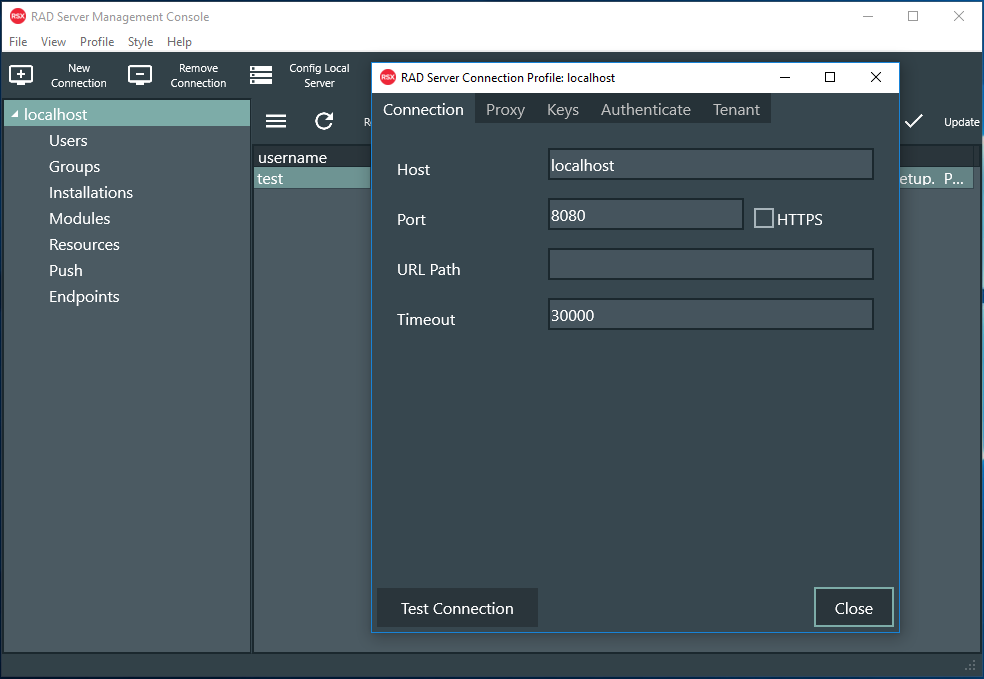
Task: Click the Remove Connection label
Action: coord(198,75)
